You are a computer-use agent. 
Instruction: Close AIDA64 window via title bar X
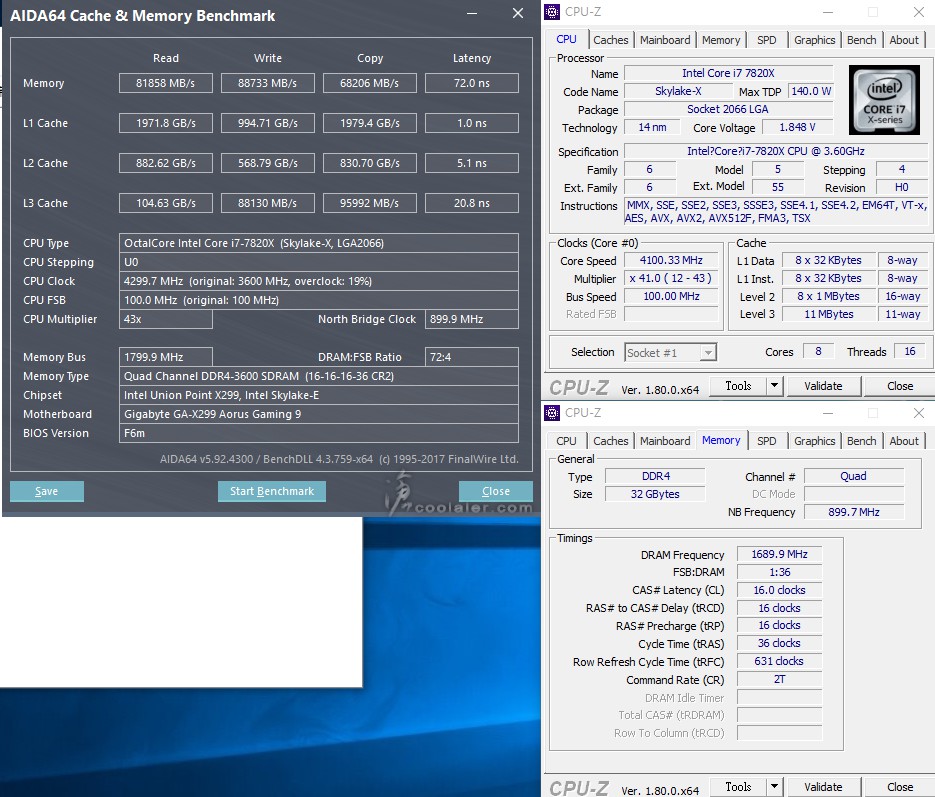click(x=518, y=13)
